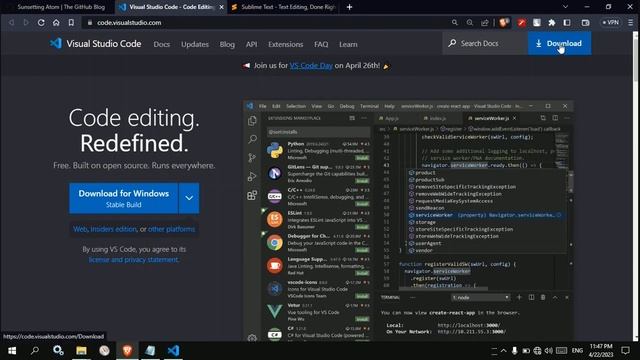
Task: Open a new tab with the plus button
Action: [349, 7]
